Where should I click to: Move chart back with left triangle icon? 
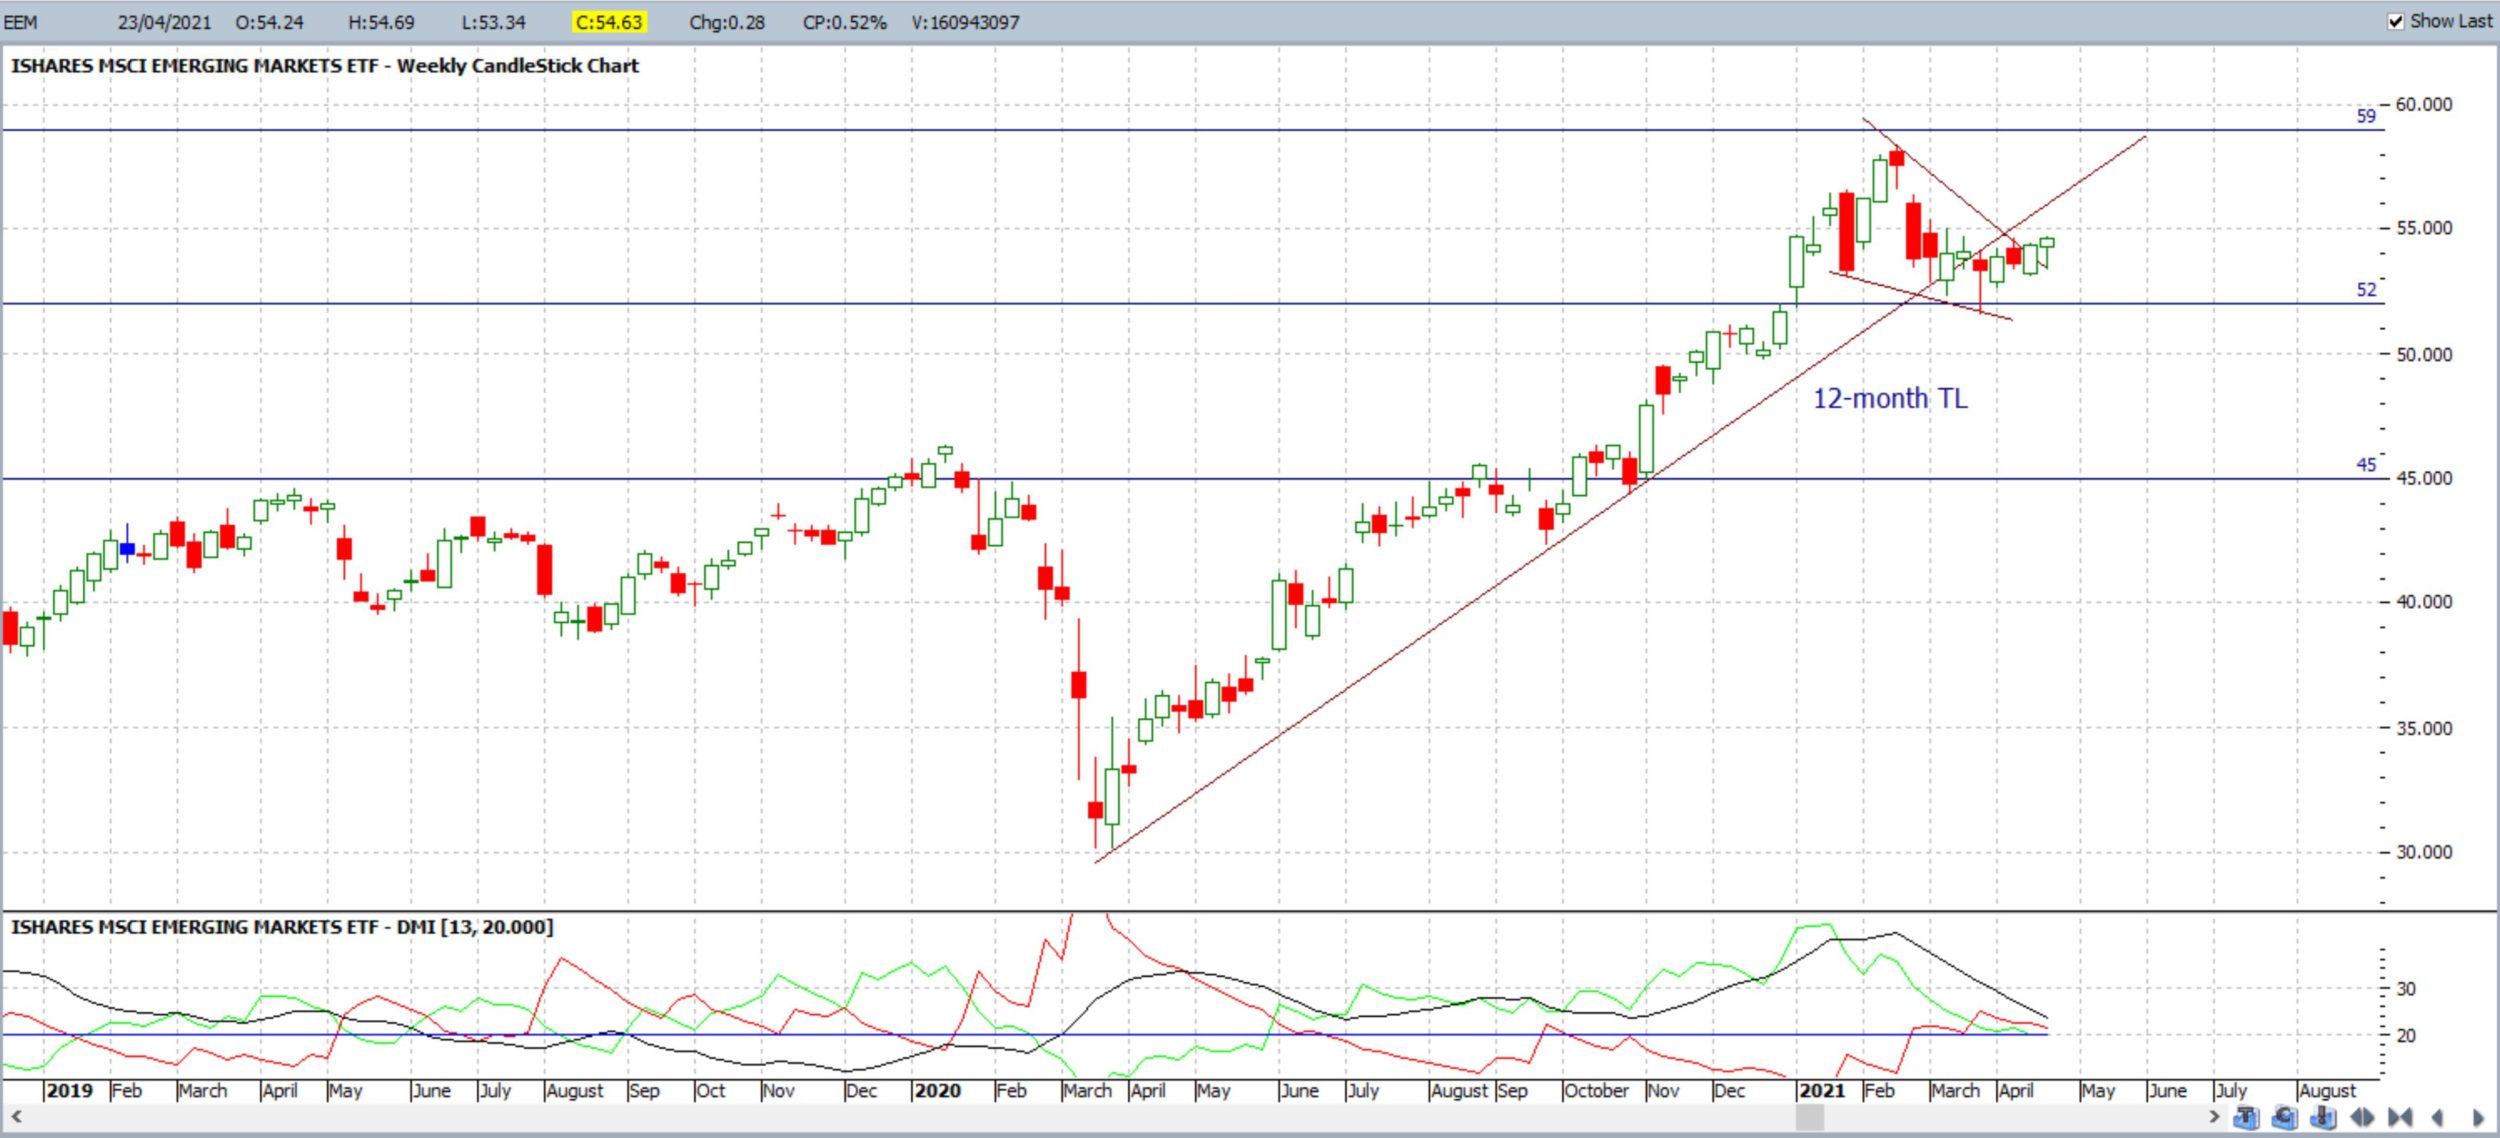[x=2437, y=1117]
